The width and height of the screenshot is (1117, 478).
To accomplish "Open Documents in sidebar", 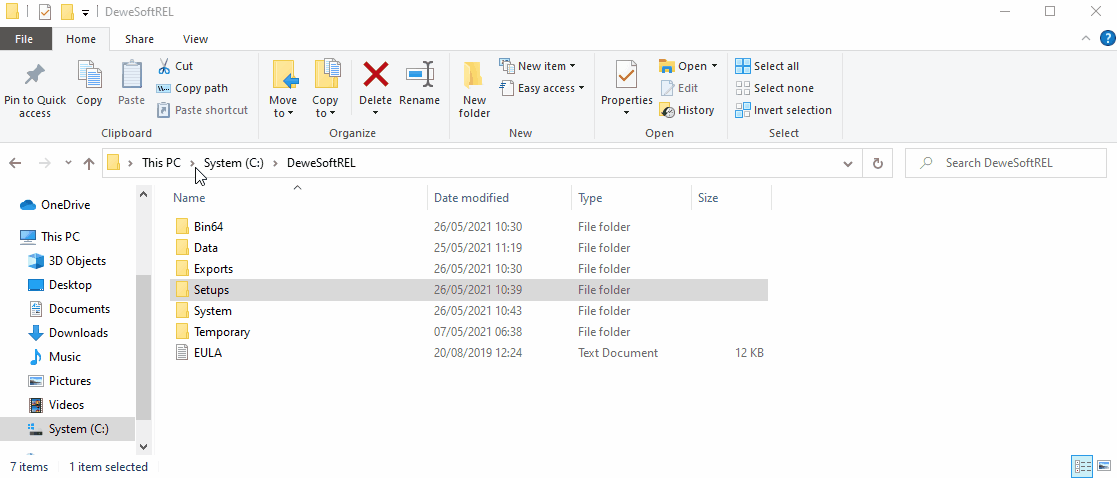I will [68, 309].
